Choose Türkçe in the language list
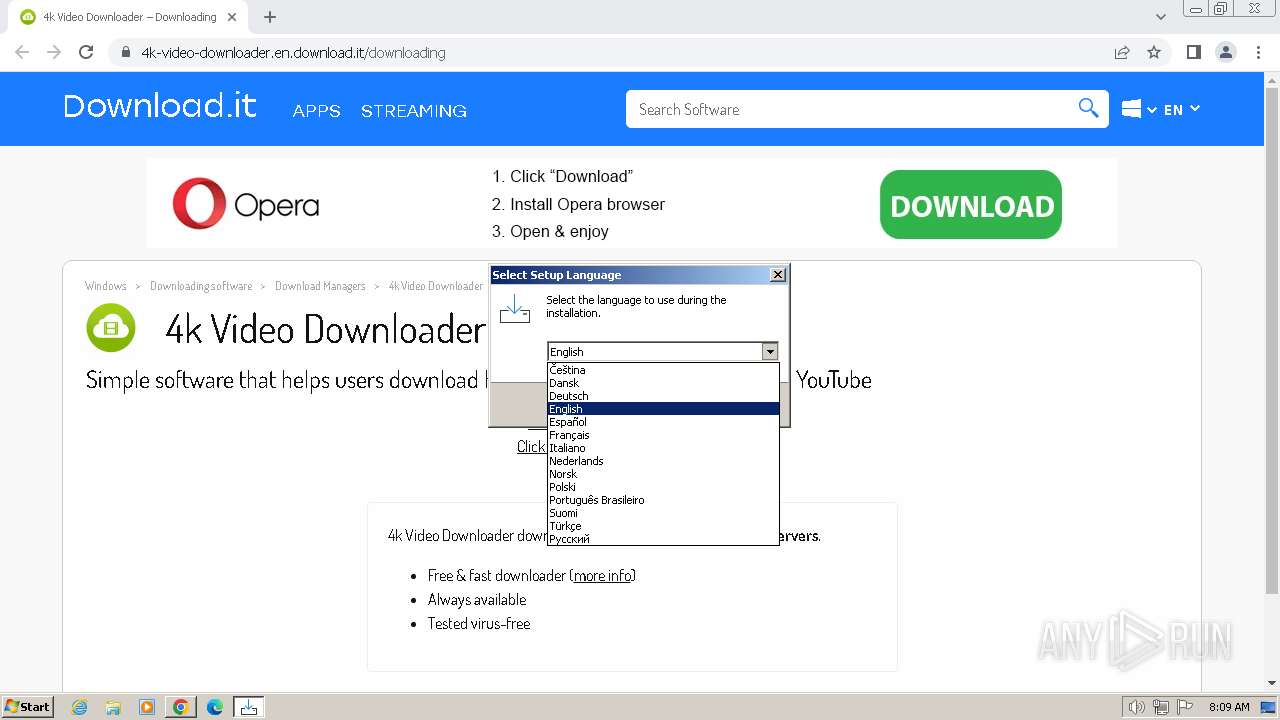The width and height of the screenshot is (1280, 720). coord(663,526)
